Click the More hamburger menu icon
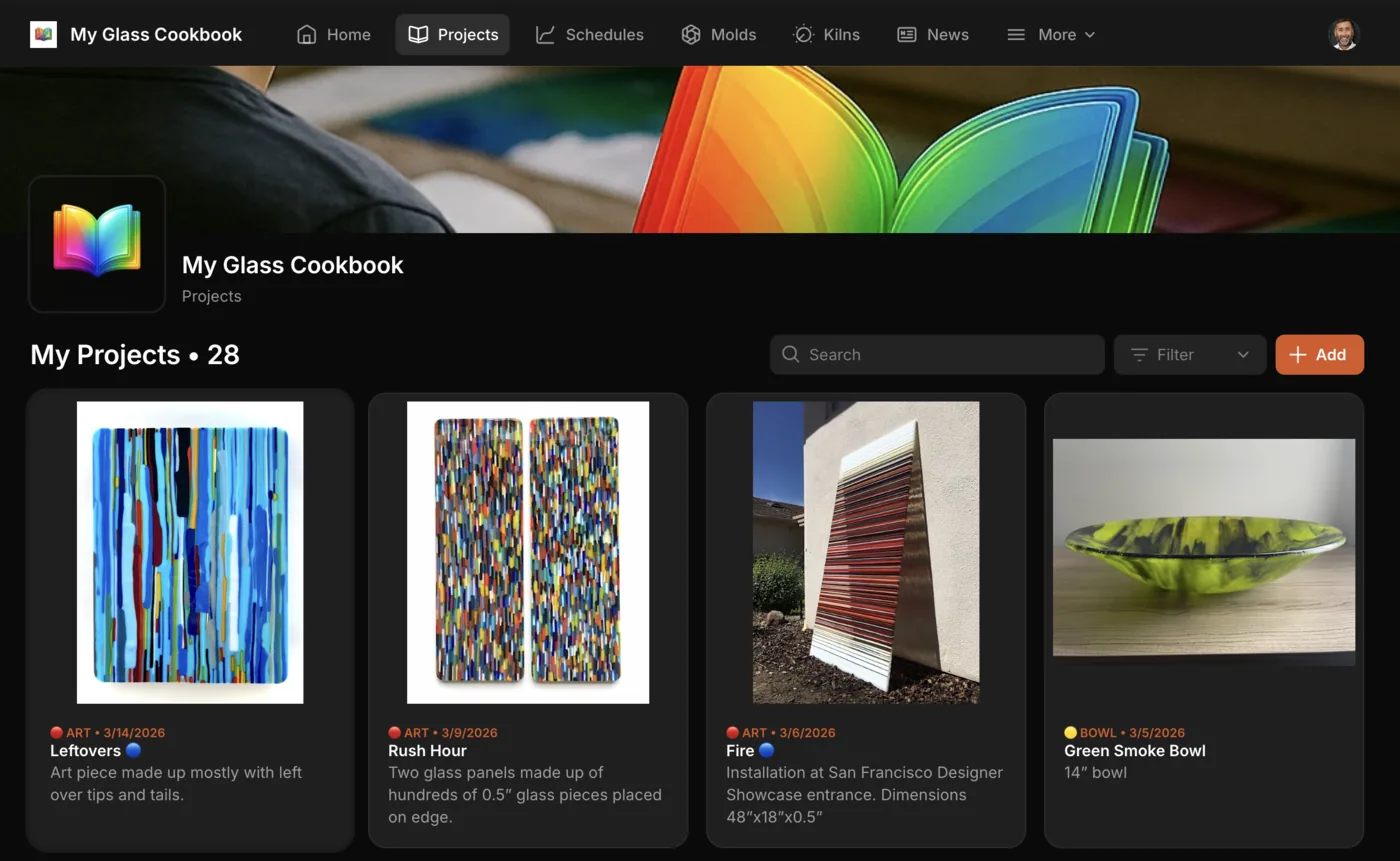Screen dimensions: 1400x861 tap(1016, 34)
